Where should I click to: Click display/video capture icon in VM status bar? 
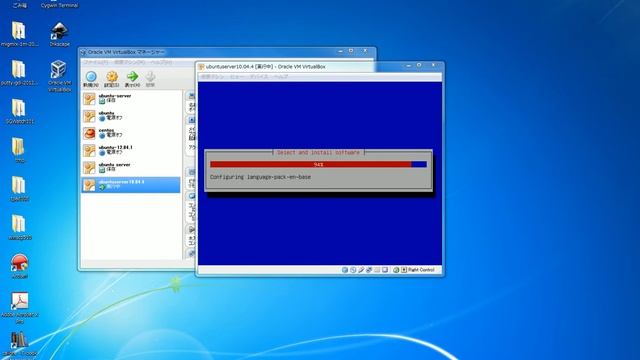click(385, 270)
